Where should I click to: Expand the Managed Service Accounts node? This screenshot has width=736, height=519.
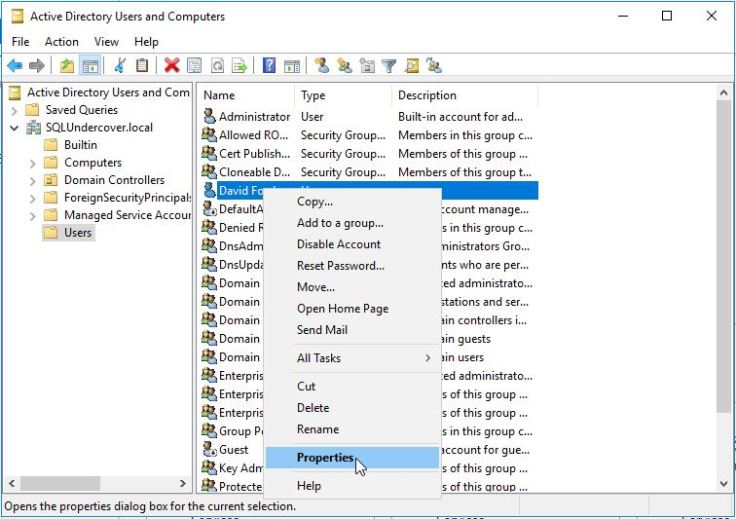pyautogui.click(x=32, y=216)
